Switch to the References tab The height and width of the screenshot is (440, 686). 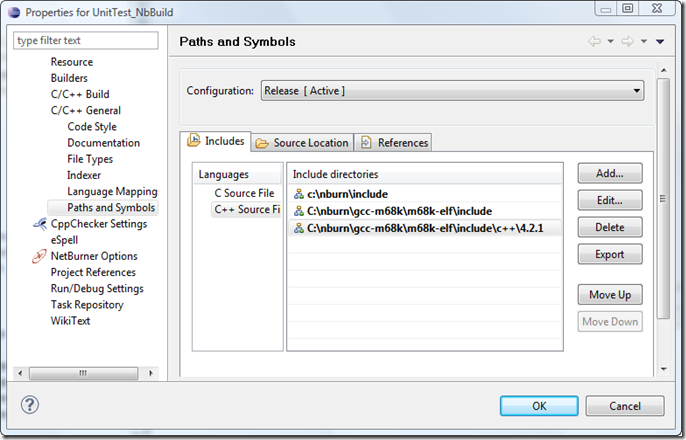pyautogui.click(x=394, y=143)
